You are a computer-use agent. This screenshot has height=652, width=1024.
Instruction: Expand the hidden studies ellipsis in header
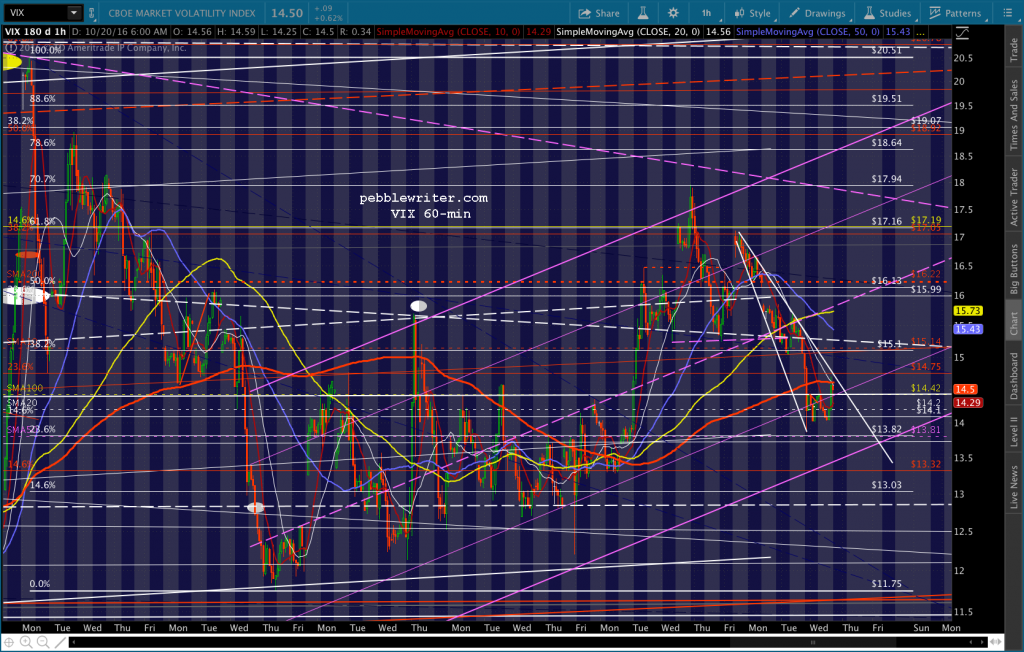pyautogui.click(x=920, y=31)
